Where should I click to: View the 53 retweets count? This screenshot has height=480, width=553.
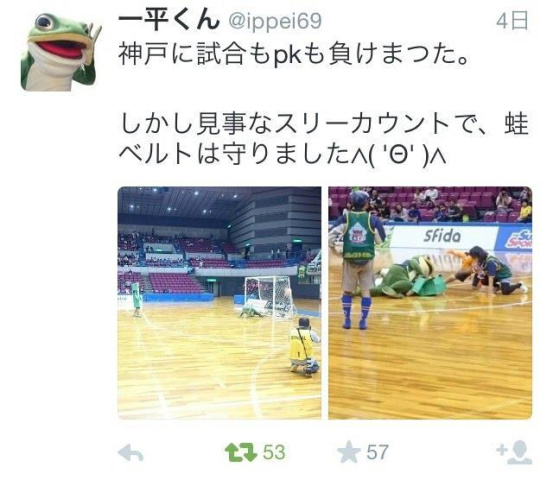[274, 452]
